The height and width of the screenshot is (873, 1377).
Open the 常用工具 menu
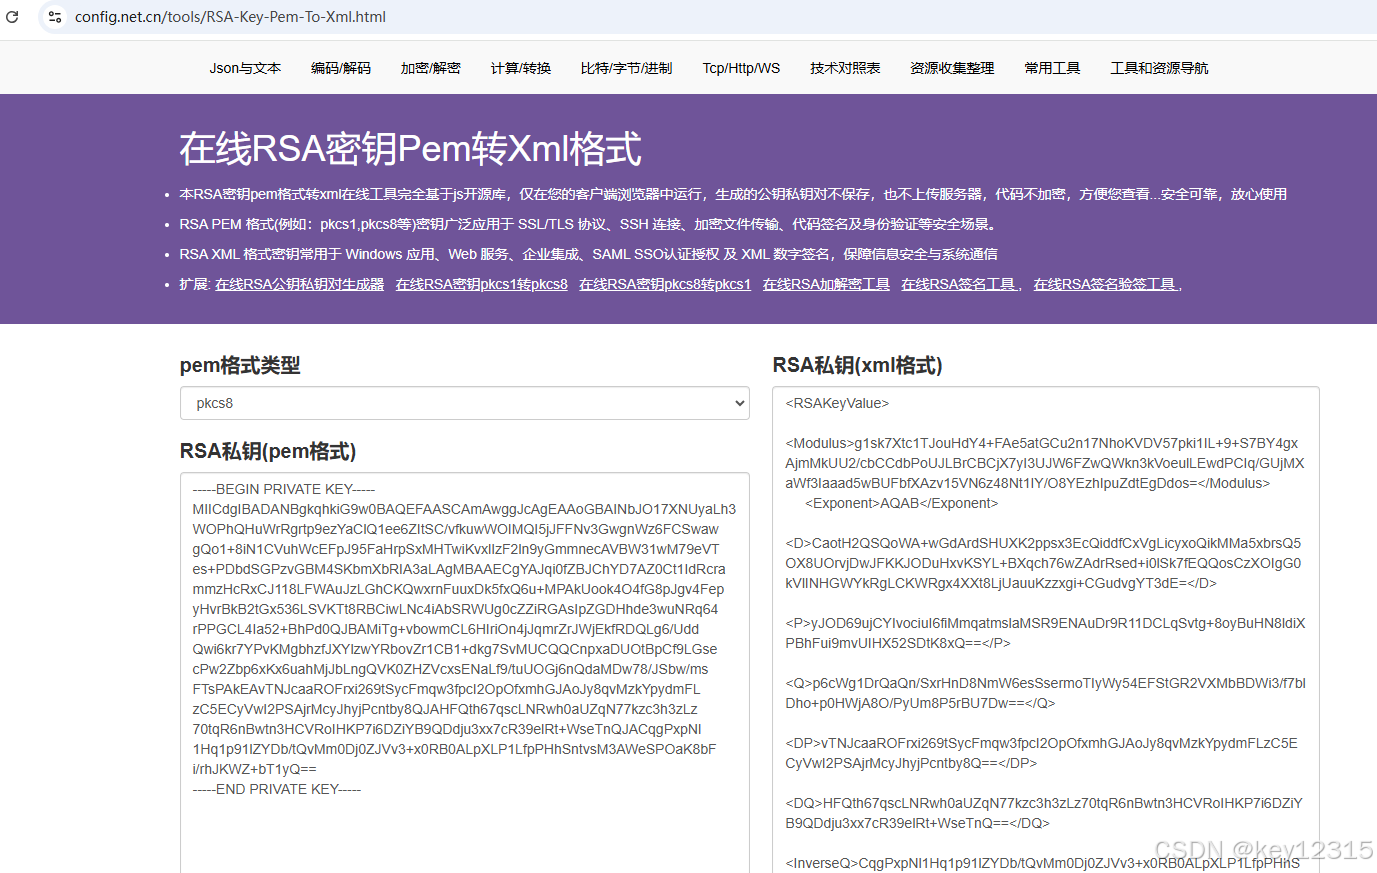tap(1052, 67)
